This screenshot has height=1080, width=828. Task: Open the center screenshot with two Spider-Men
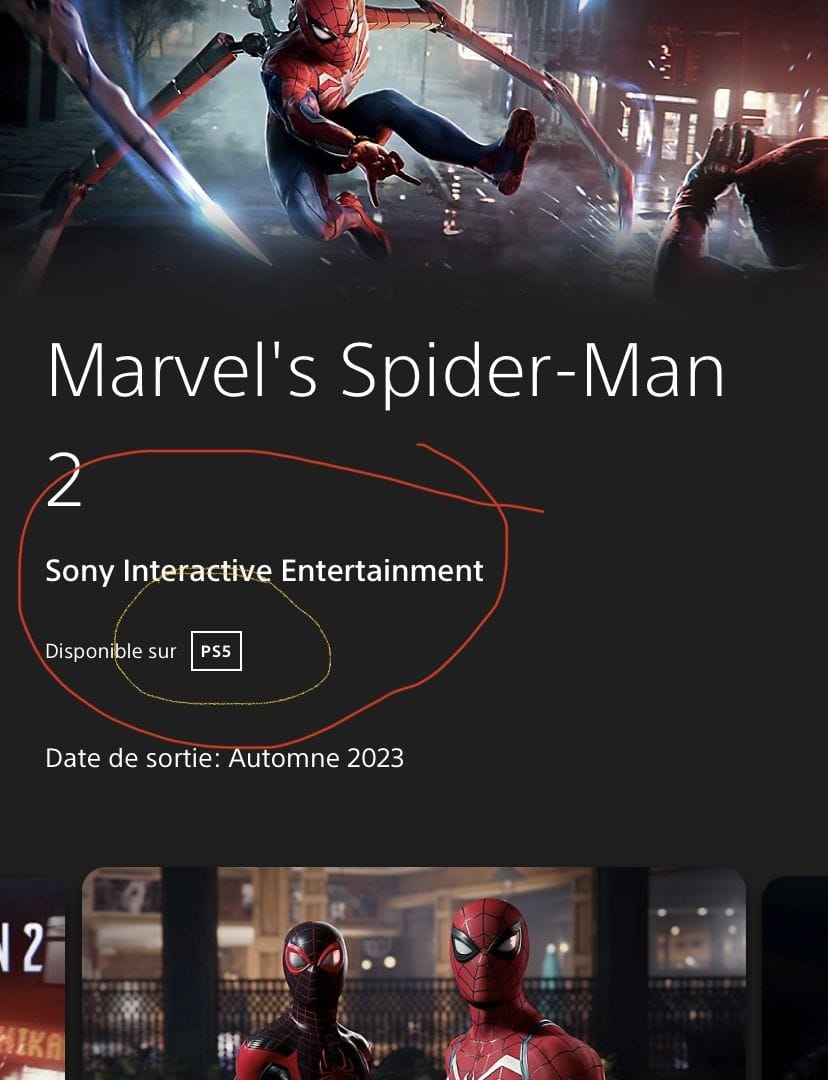(414, 973)
